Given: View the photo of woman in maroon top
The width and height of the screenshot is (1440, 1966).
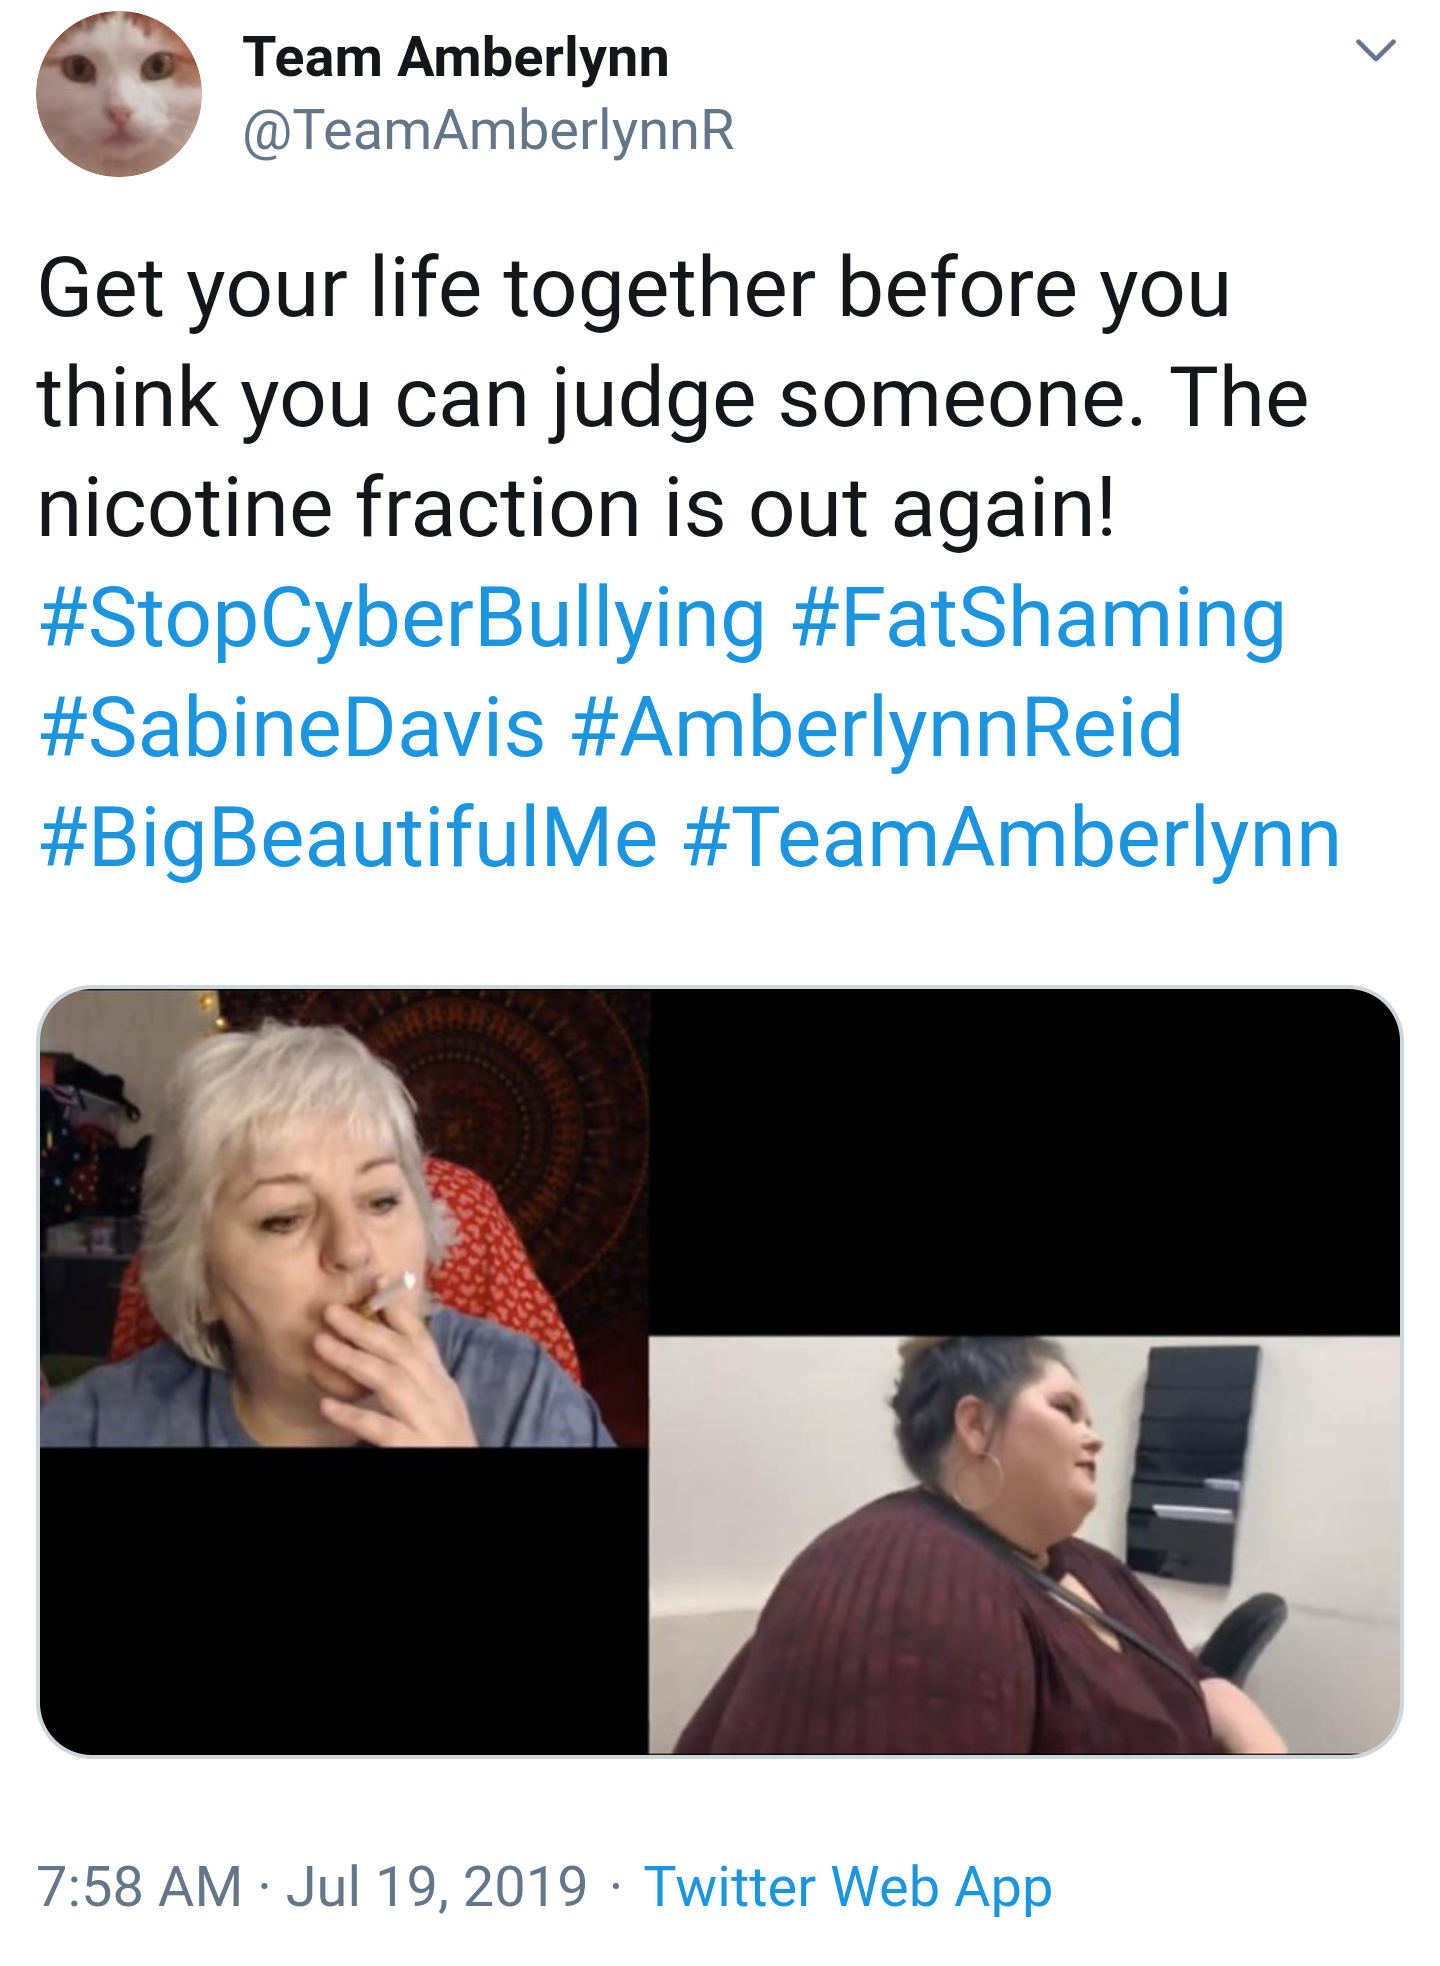Looking at the screenshot, I should click(x=1024, y=1544).
